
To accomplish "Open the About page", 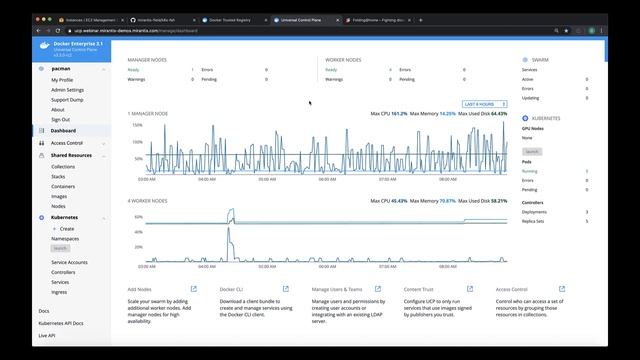I will tap(58, 110).
